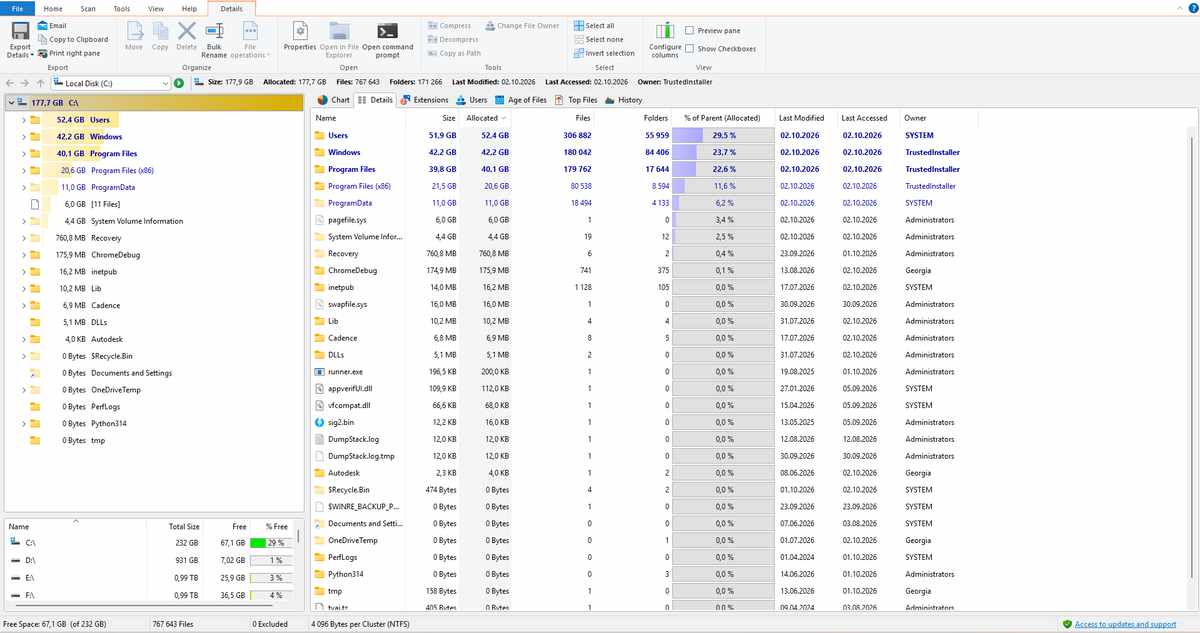Open the File menu
Viewport: 1200px width, 633px height.
[18, 8]
